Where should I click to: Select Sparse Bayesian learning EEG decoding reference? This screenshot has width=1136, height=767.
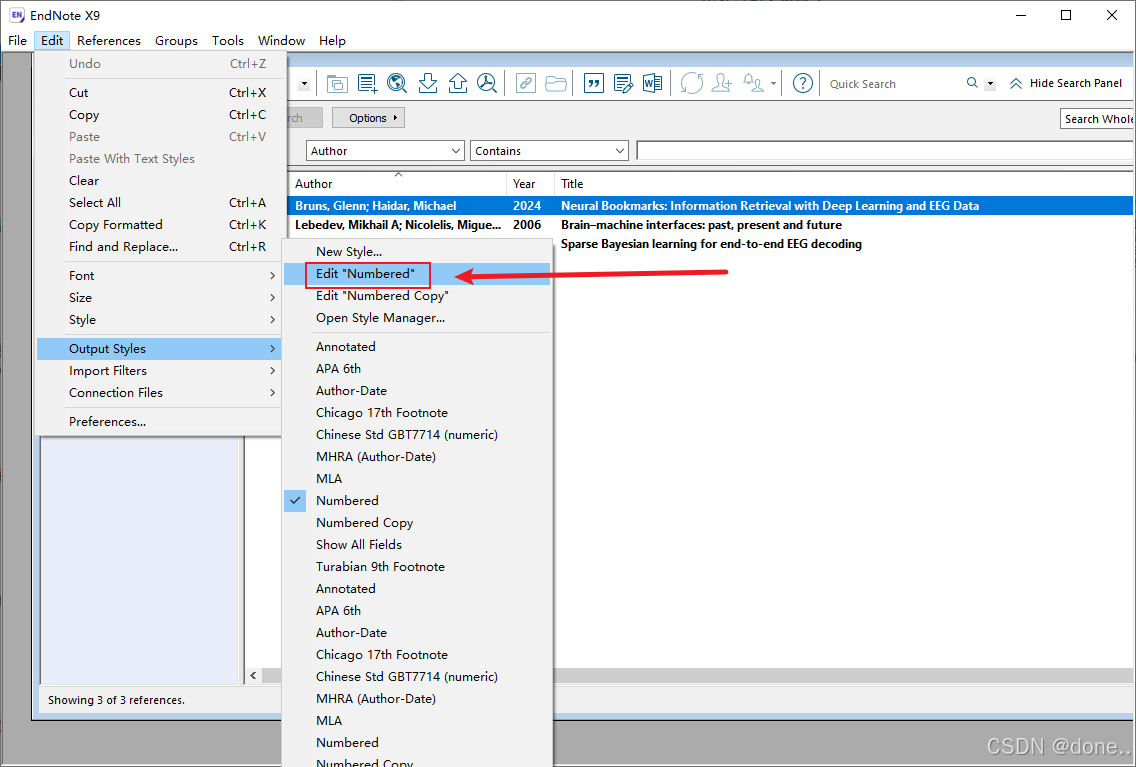[711, 244]
